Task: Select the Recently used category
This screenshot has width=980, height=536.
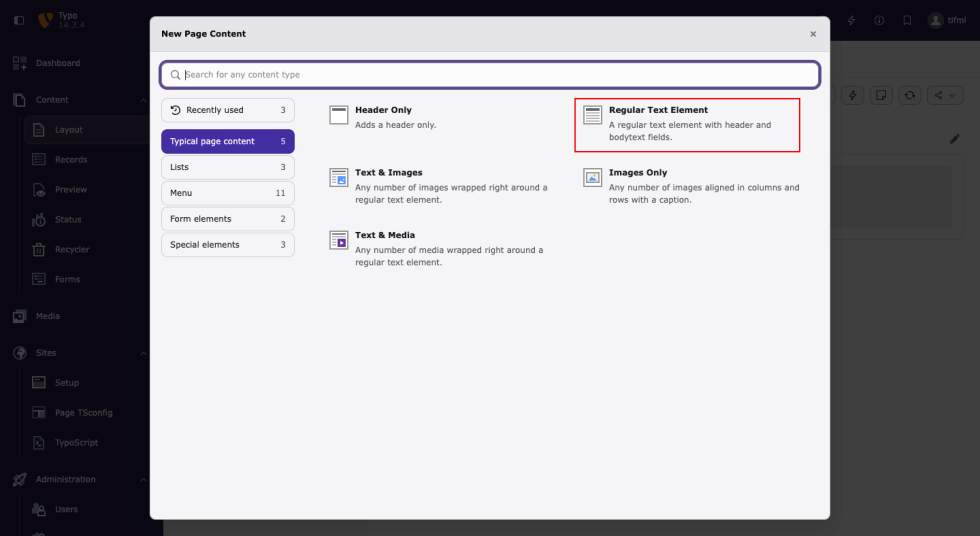Action: (x=228, y=110)
